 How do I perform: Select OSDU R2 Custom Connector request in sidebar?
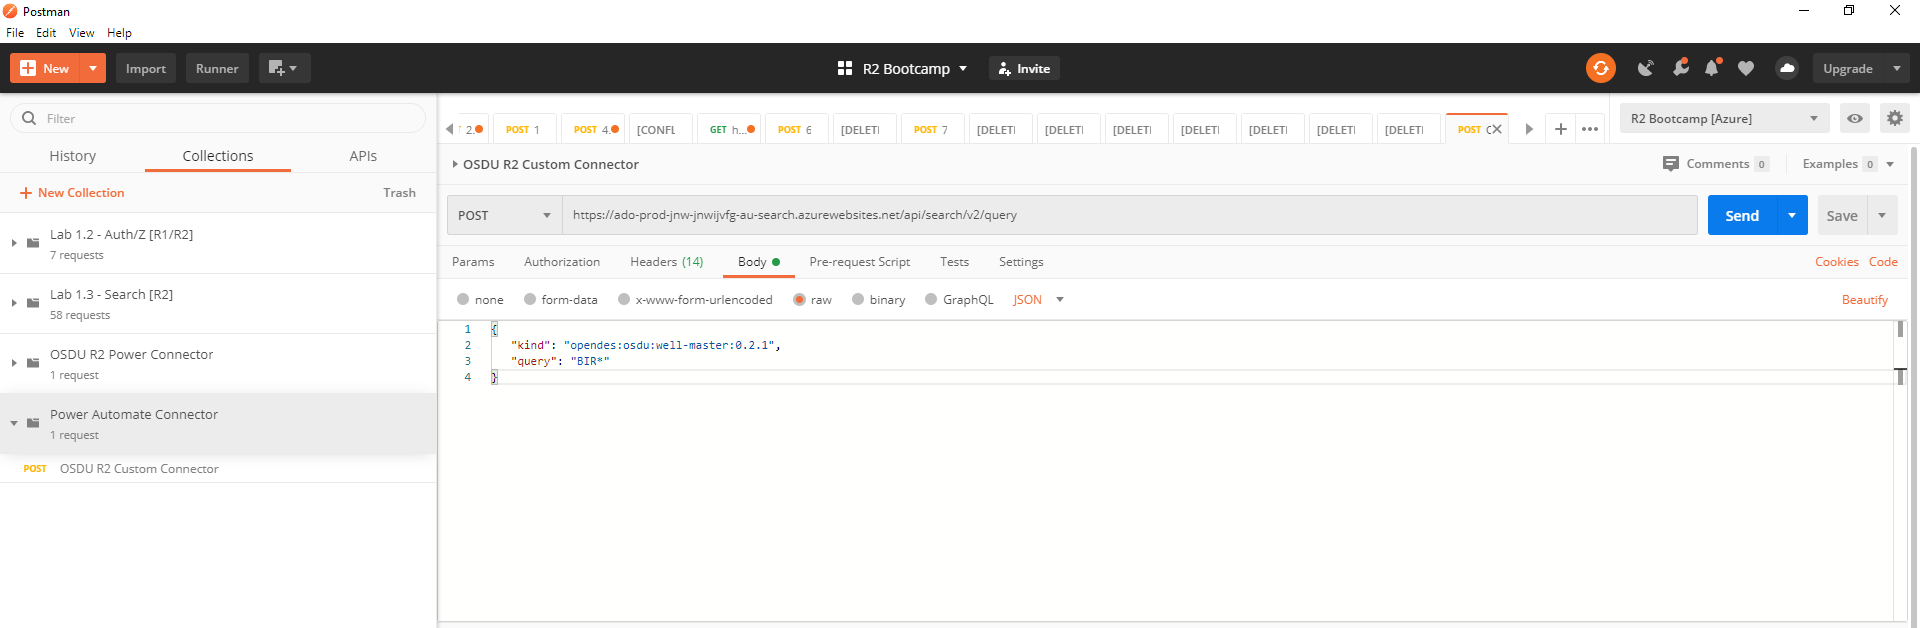point(218,469)
